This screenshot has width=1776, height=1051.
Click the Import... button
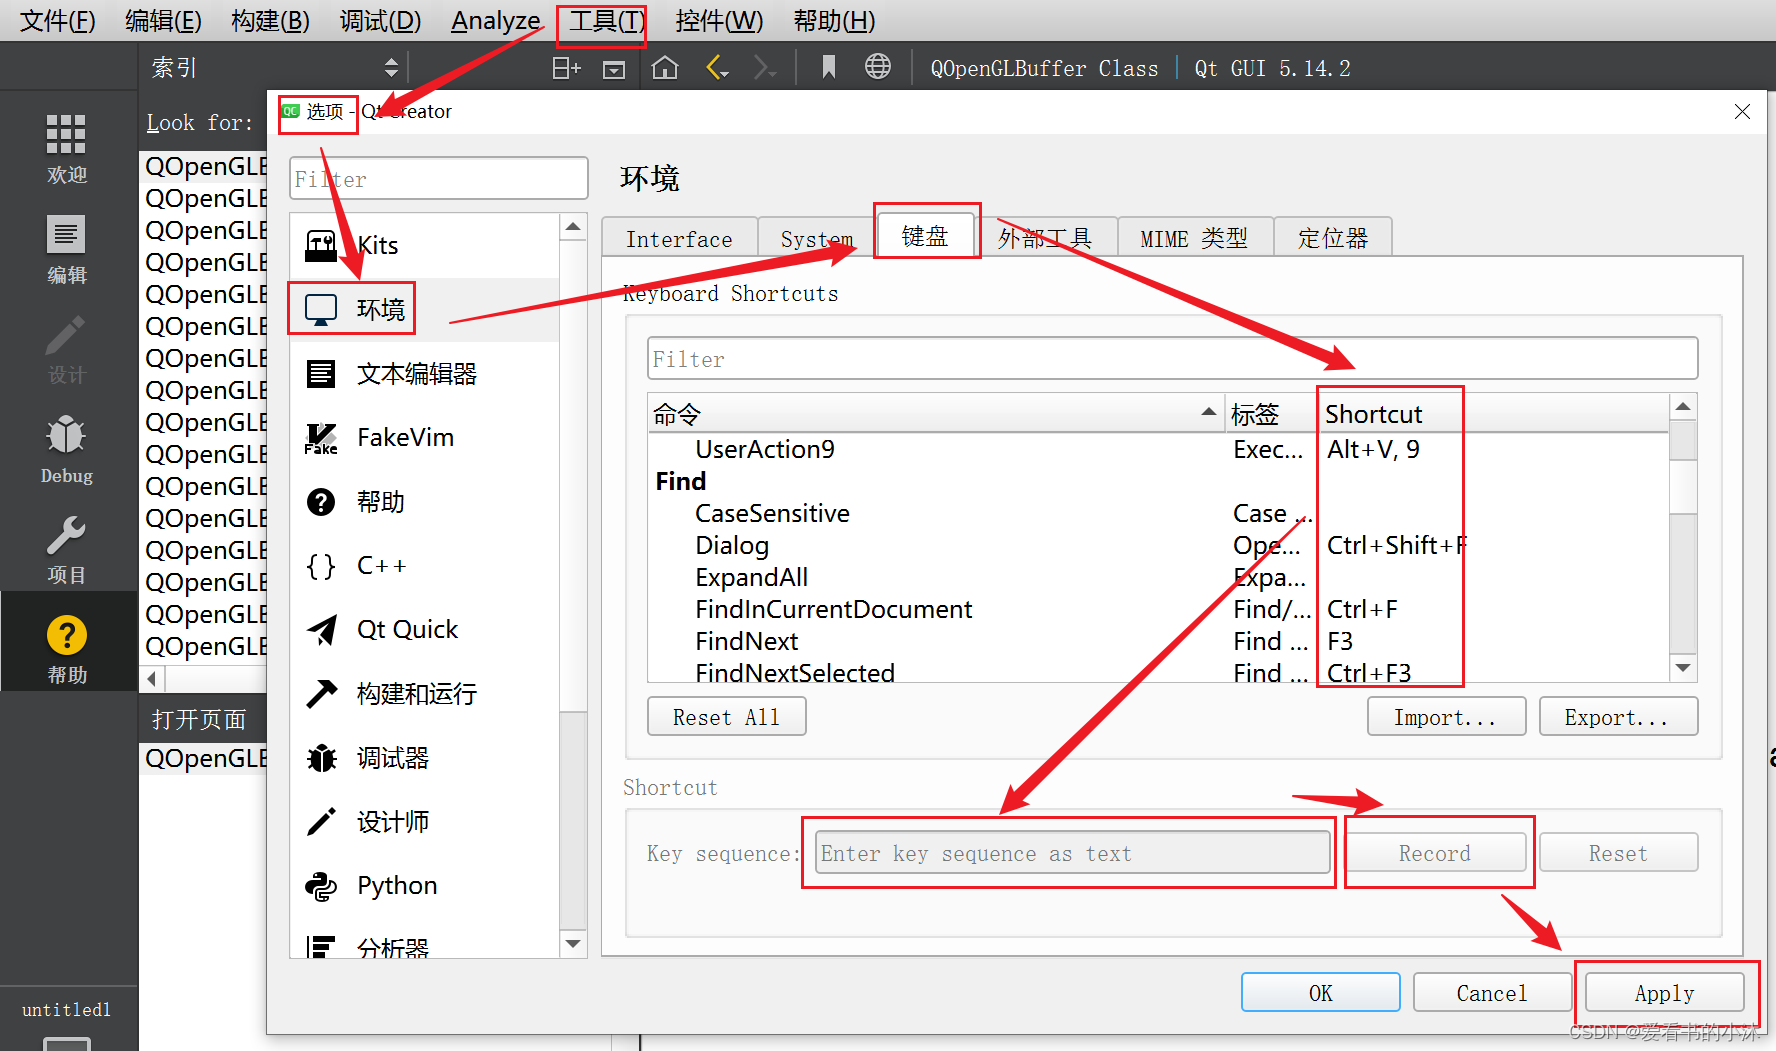tap(1446, 717)
